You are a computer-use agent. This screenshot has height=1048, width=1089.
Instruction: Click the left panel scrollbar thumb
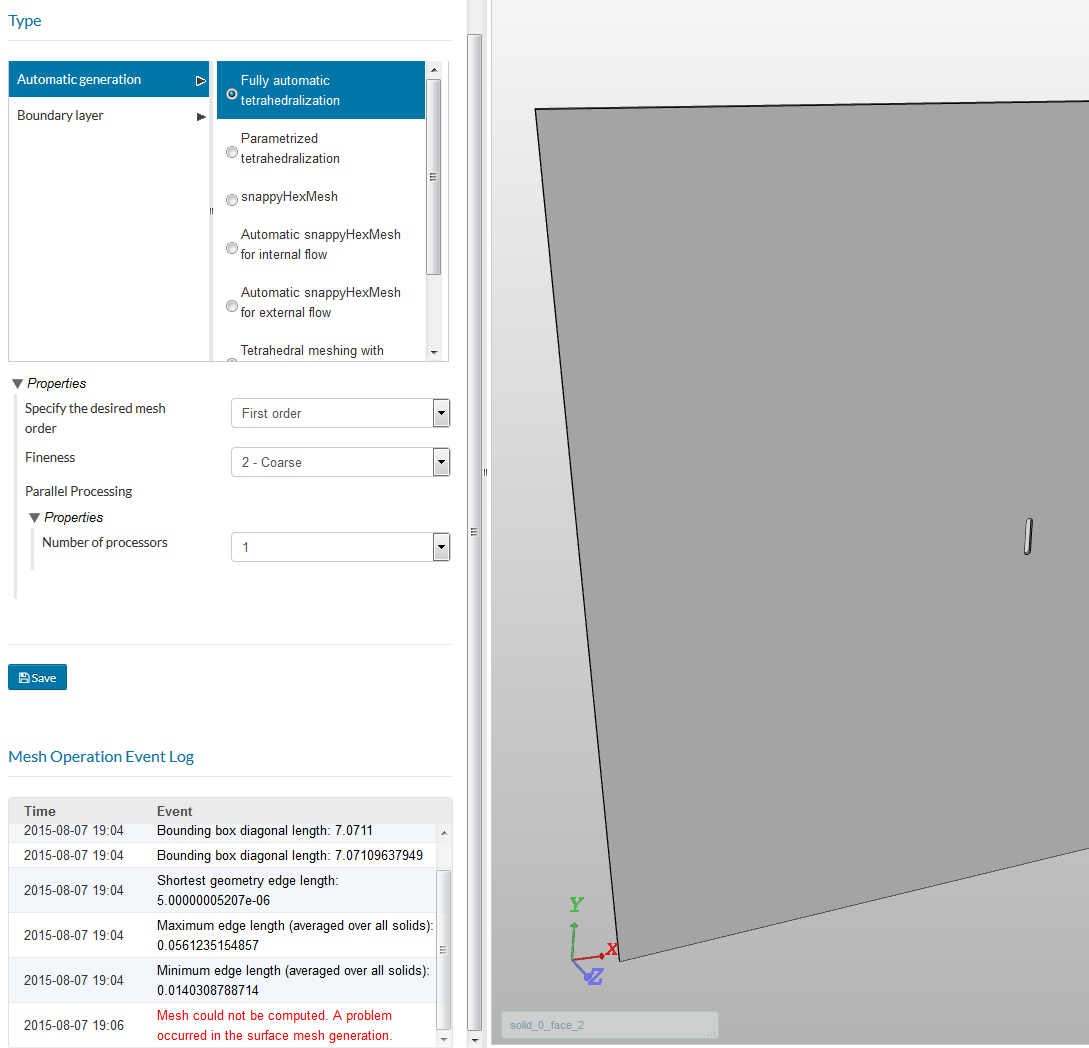tap(474, 531)
